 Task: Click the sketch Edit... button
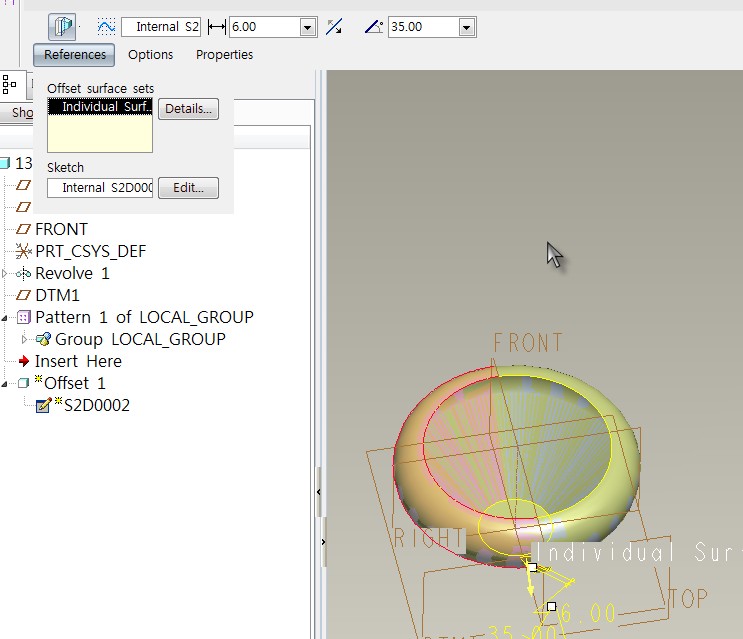click(188, 188)
